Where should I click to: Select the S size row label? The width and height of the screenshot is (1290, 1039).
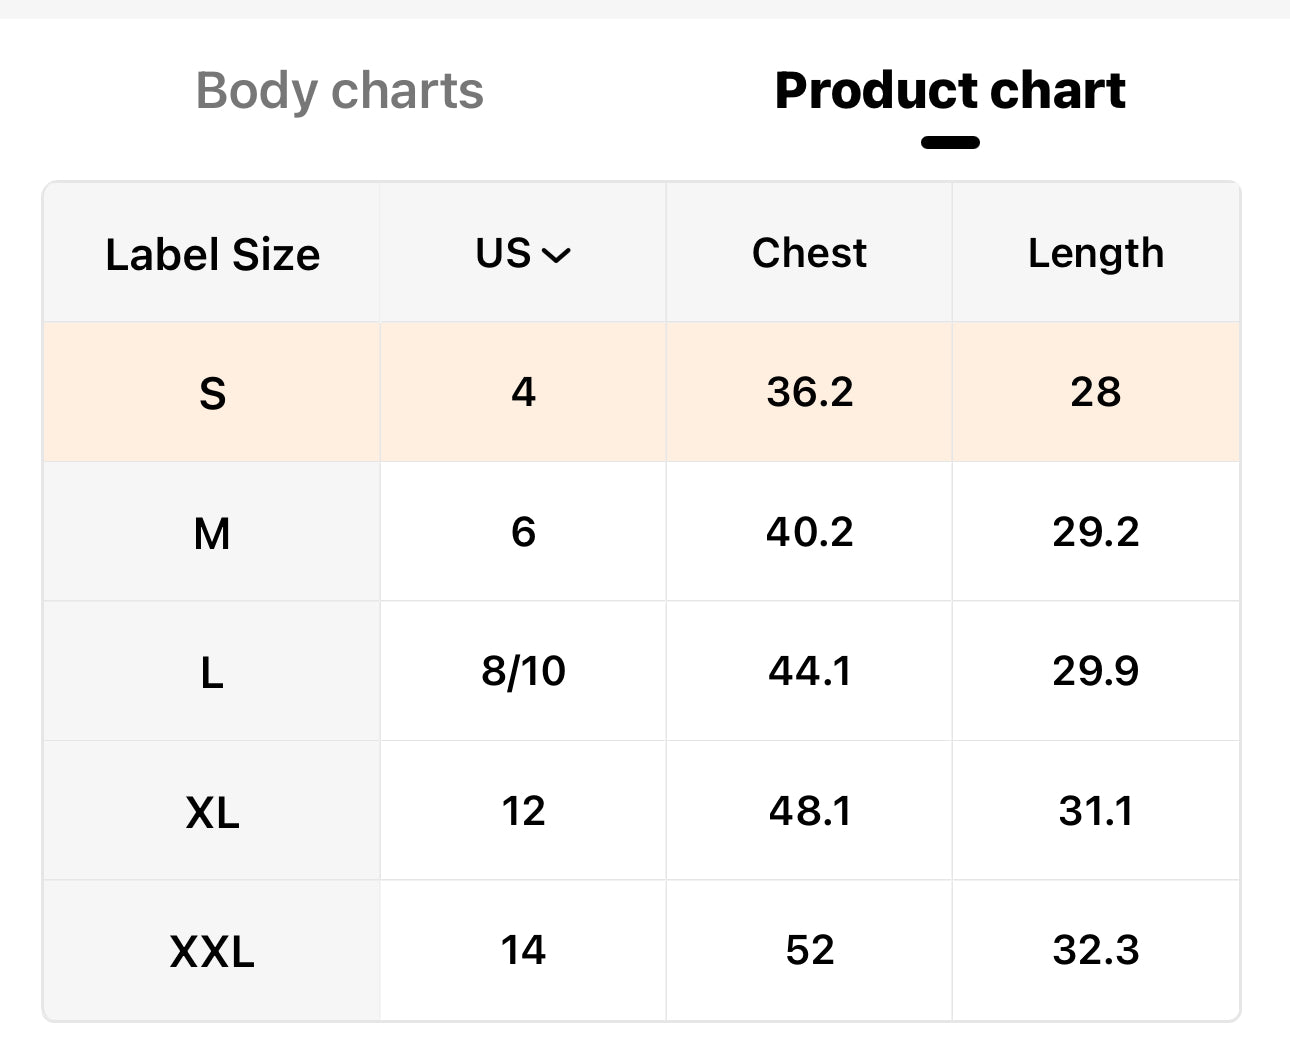coord(212,392)
